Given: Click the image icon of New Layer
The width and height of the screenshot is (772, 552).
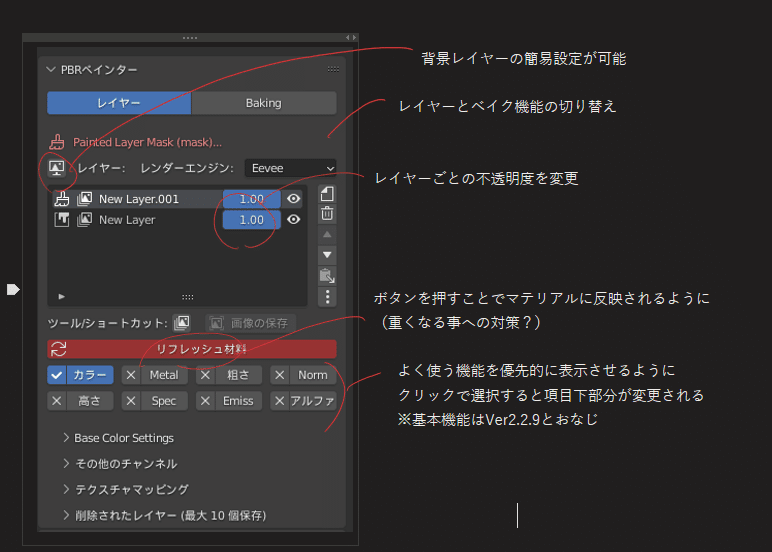Looking at the screenshot, I should click(x=84, y=220).
